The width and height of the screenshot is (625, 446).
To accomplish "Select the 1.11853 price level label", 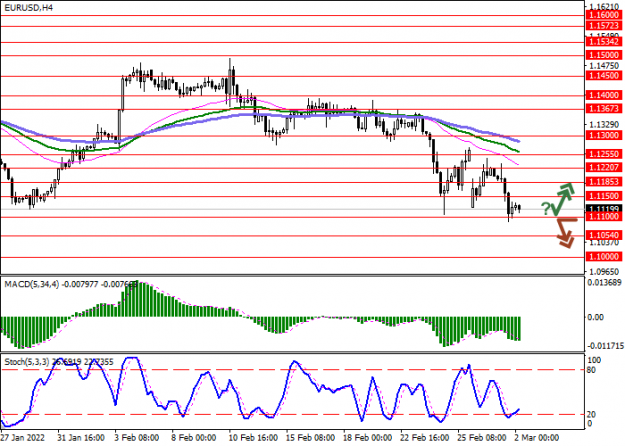I will [604, 182].
